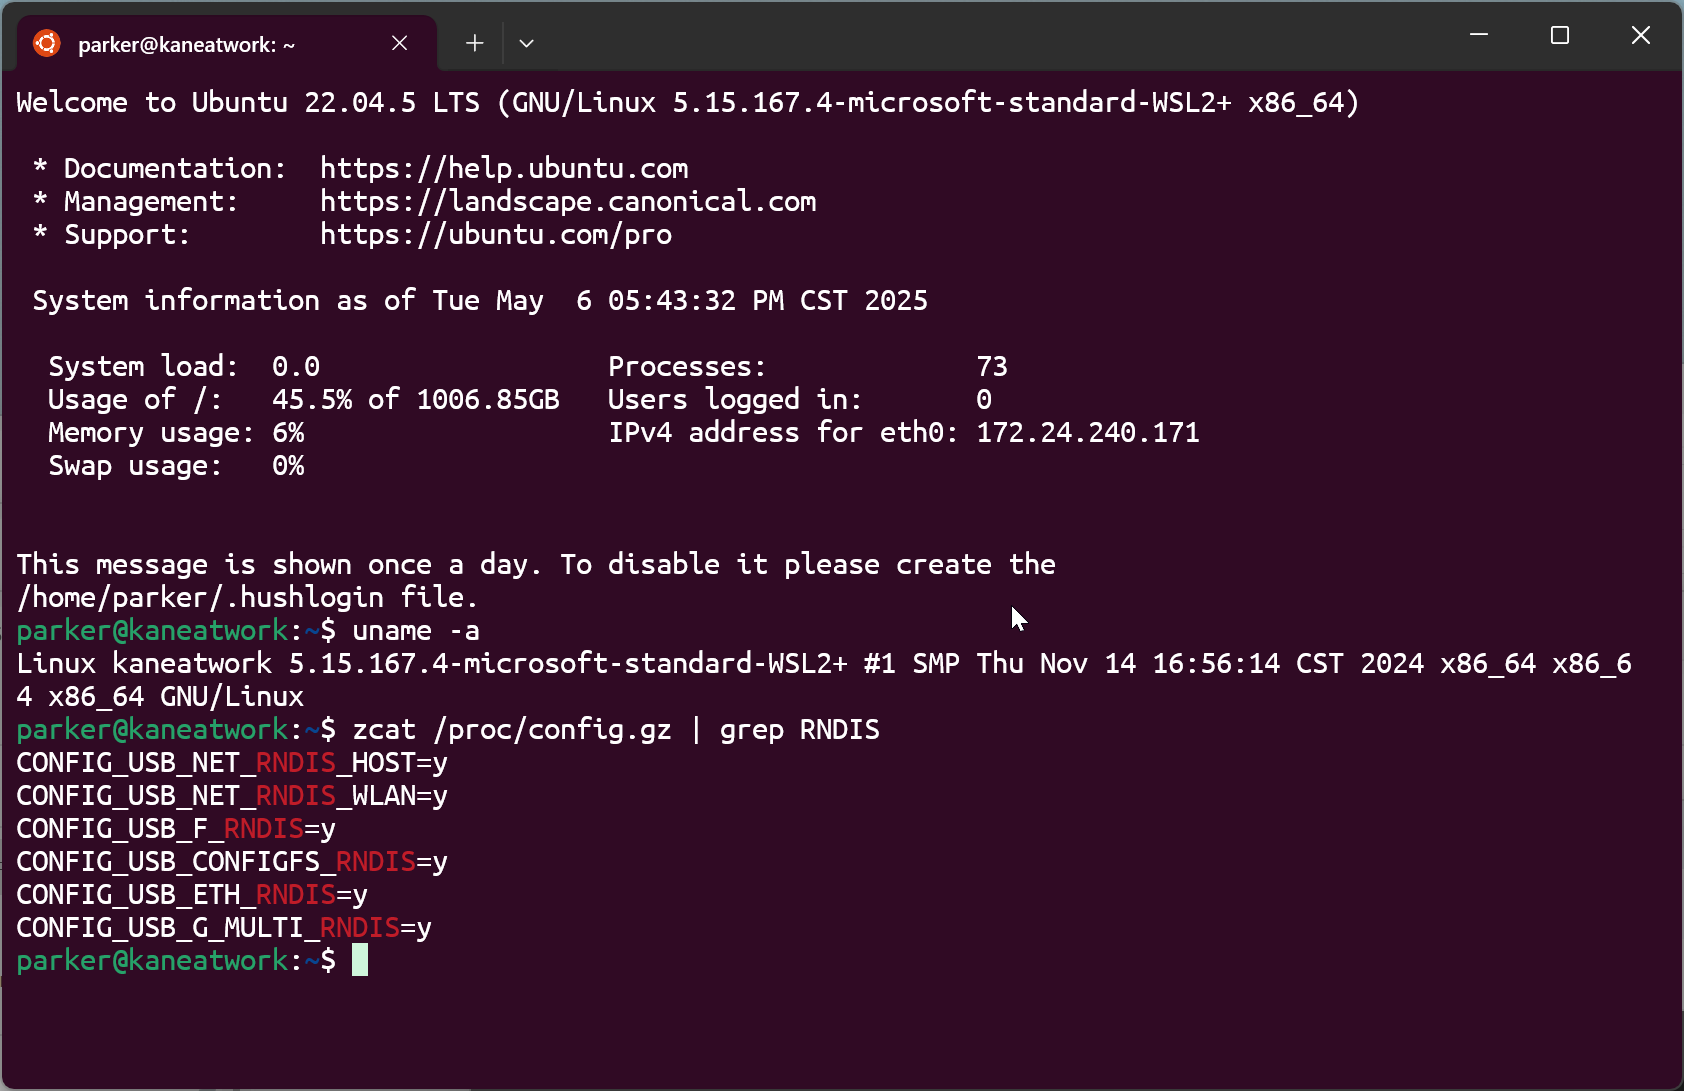Click the https://help.ubuntu.com documentation link
Image resolution: width=1684 pixels, height=1091 pixels.
point(504,168)
